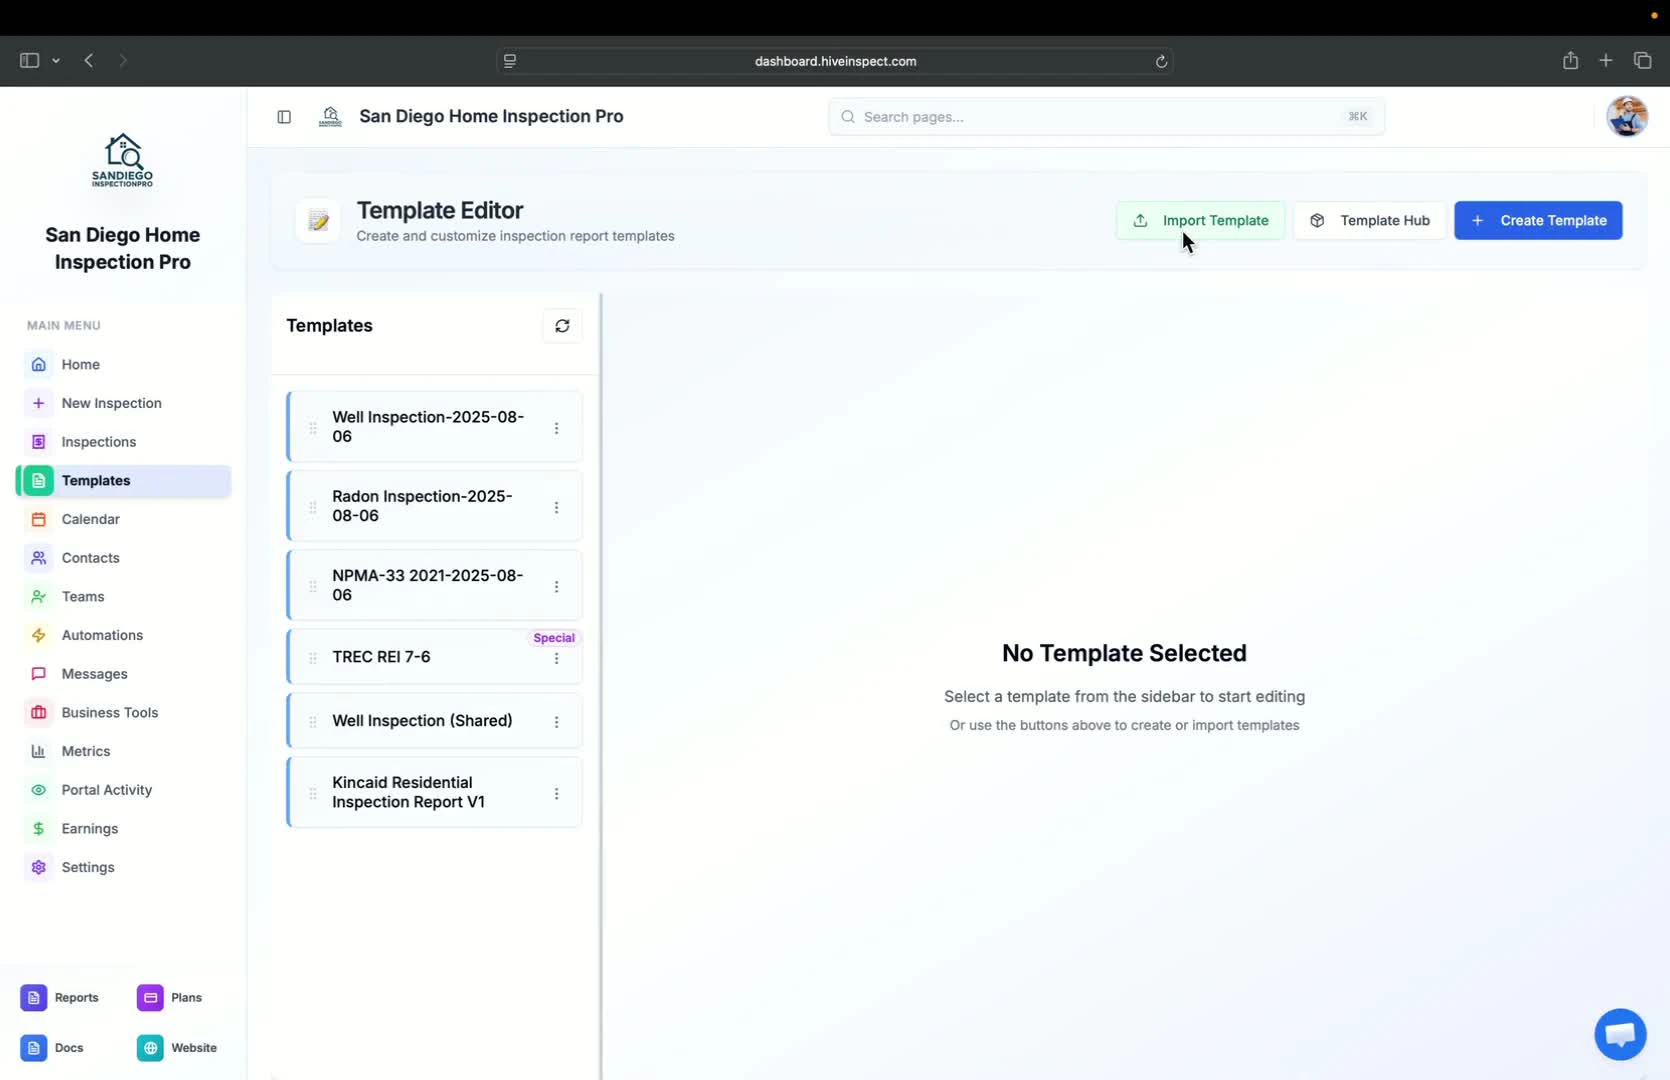Open Docs shortcut icon
The height and width of the screenshot is (1080, 1670).
pos(33,1047)
